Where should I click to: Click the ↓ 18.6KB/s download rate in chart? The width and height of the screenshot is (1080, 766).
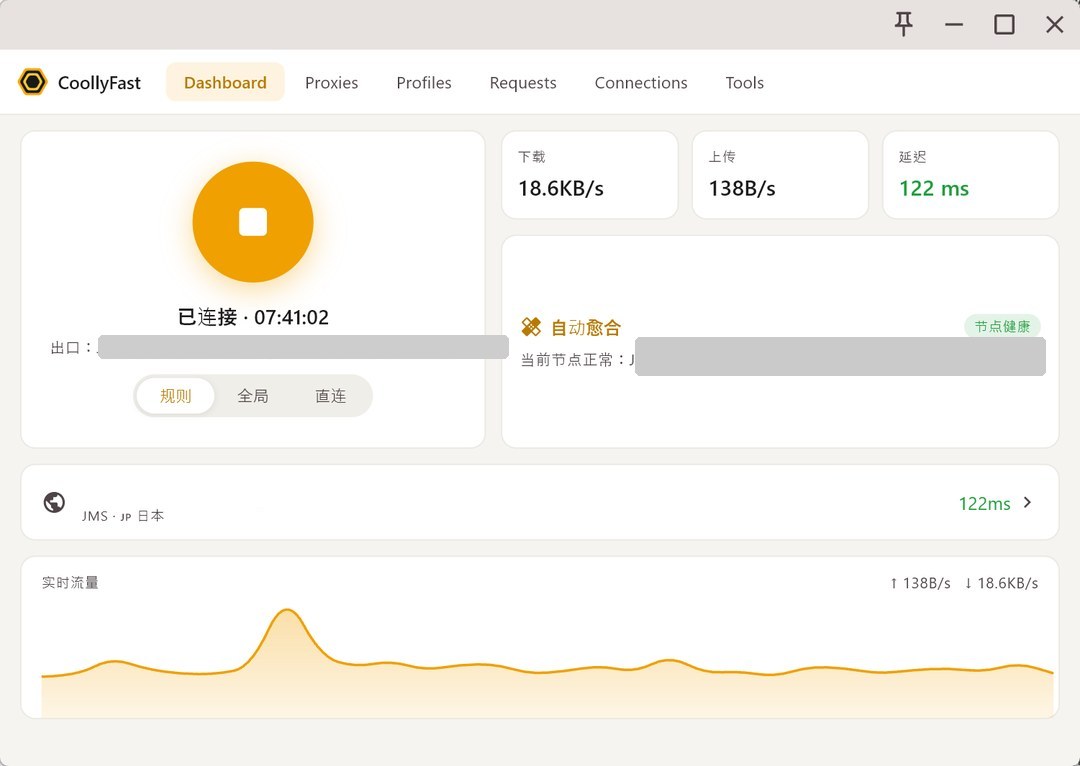1001,583
